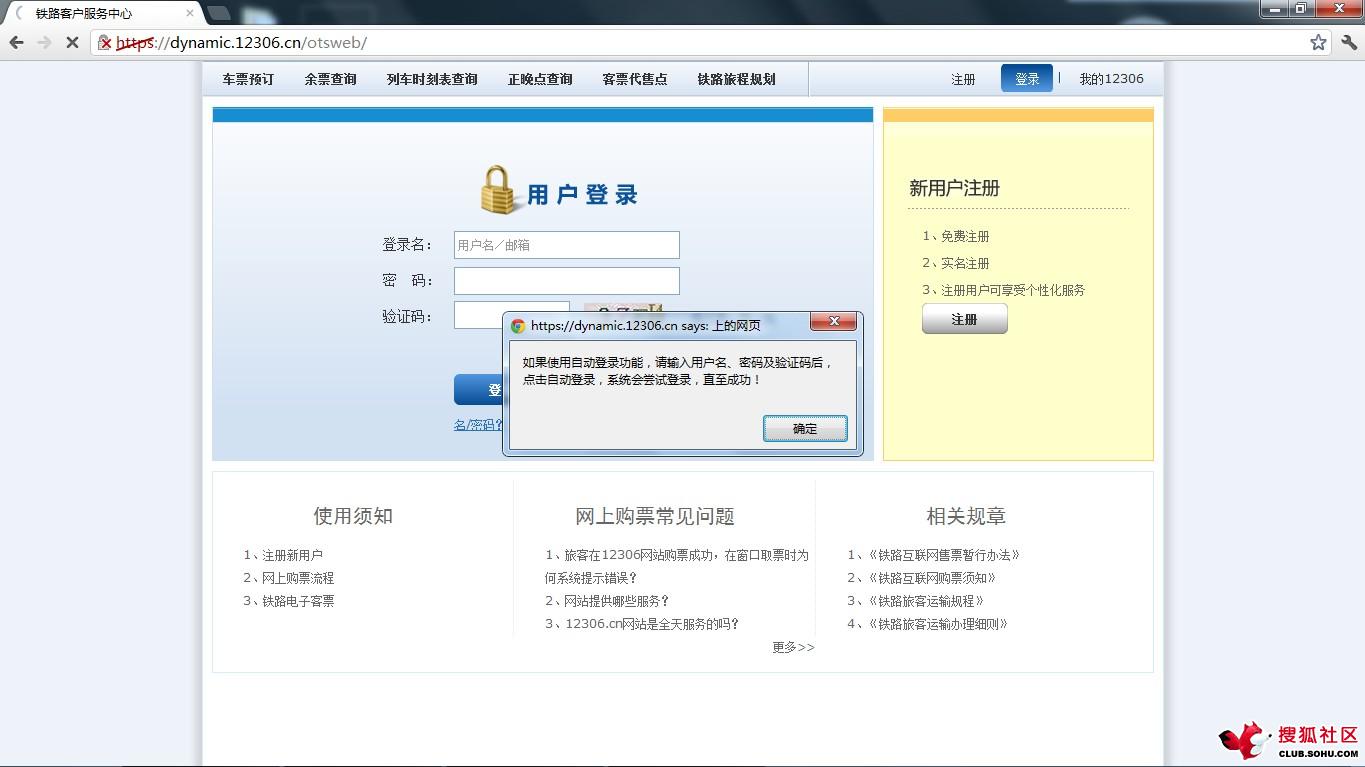
Task: Click the 注册 link in top bar
Action: pos(963,79)
